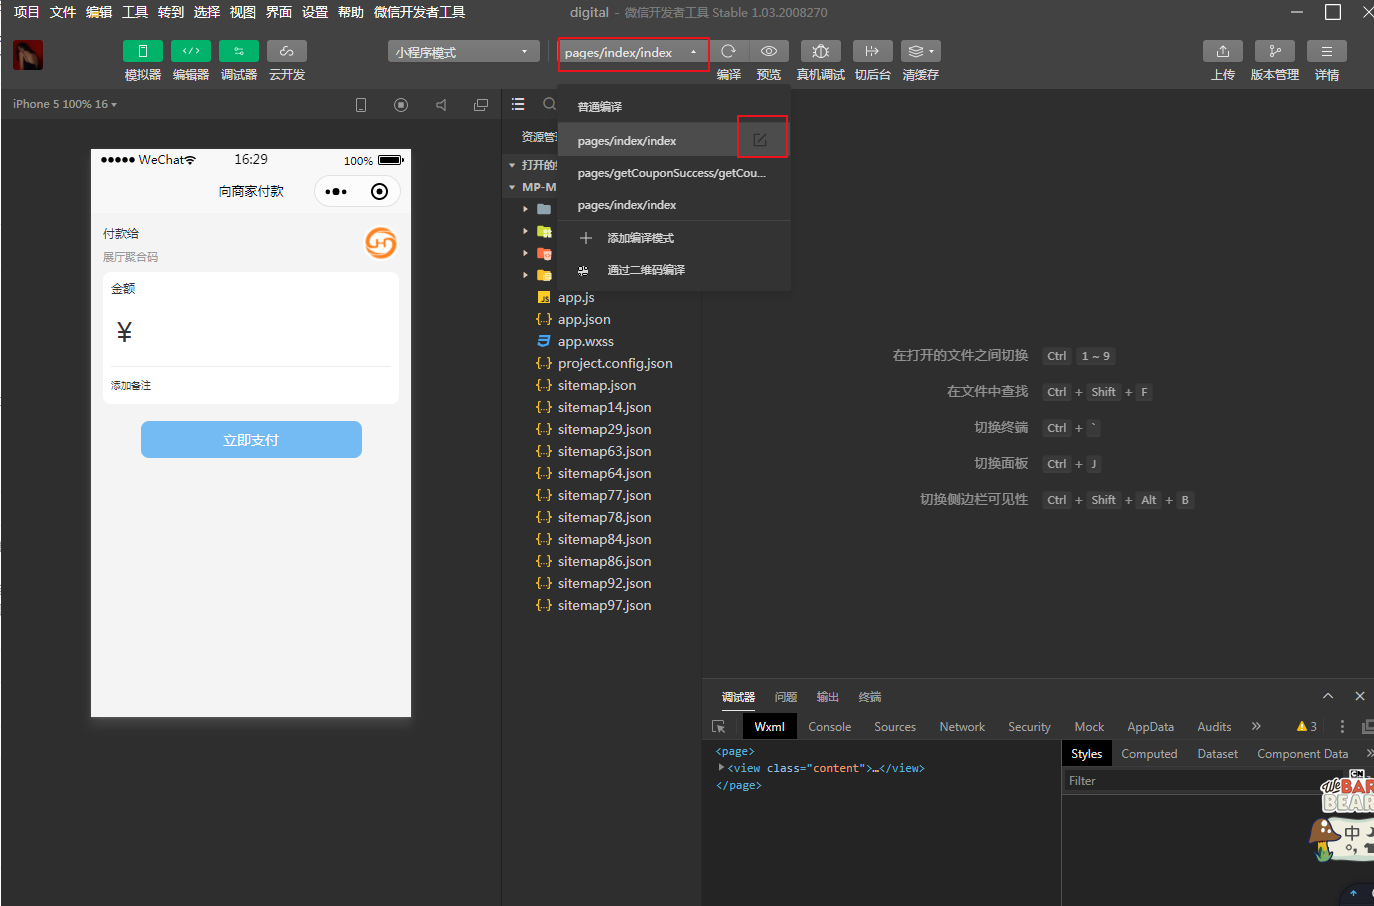This screenshot has width=1374, height=906.
Task: Open sitemap.json file
Action: tap(597, 385)
